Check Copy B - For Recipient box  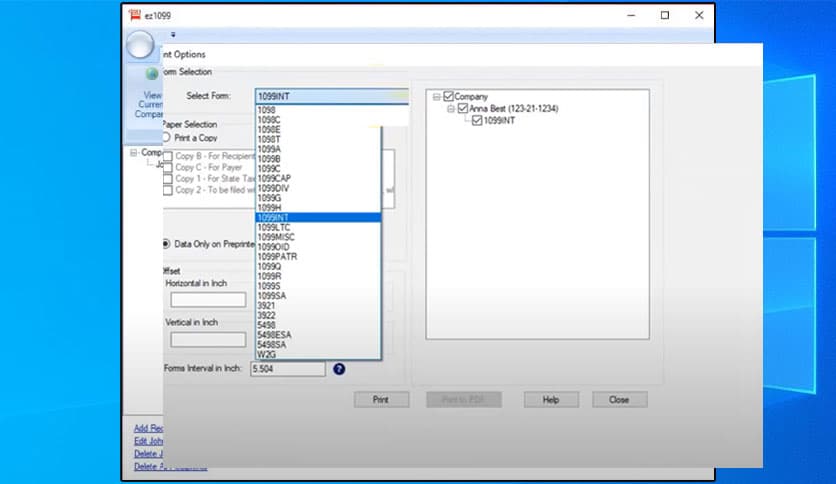click(x=168, y=156)
